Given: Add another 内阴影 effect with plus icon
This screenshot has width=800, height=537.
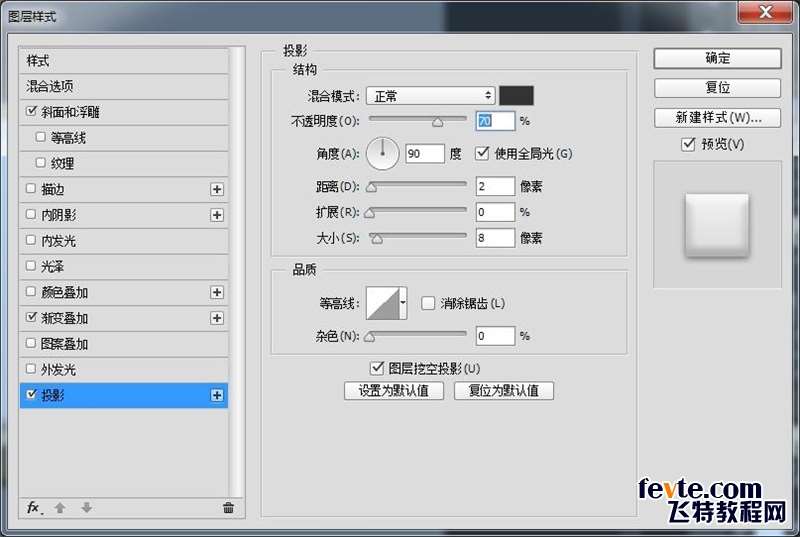Looking at the screenshot, I should pos(217,215).
